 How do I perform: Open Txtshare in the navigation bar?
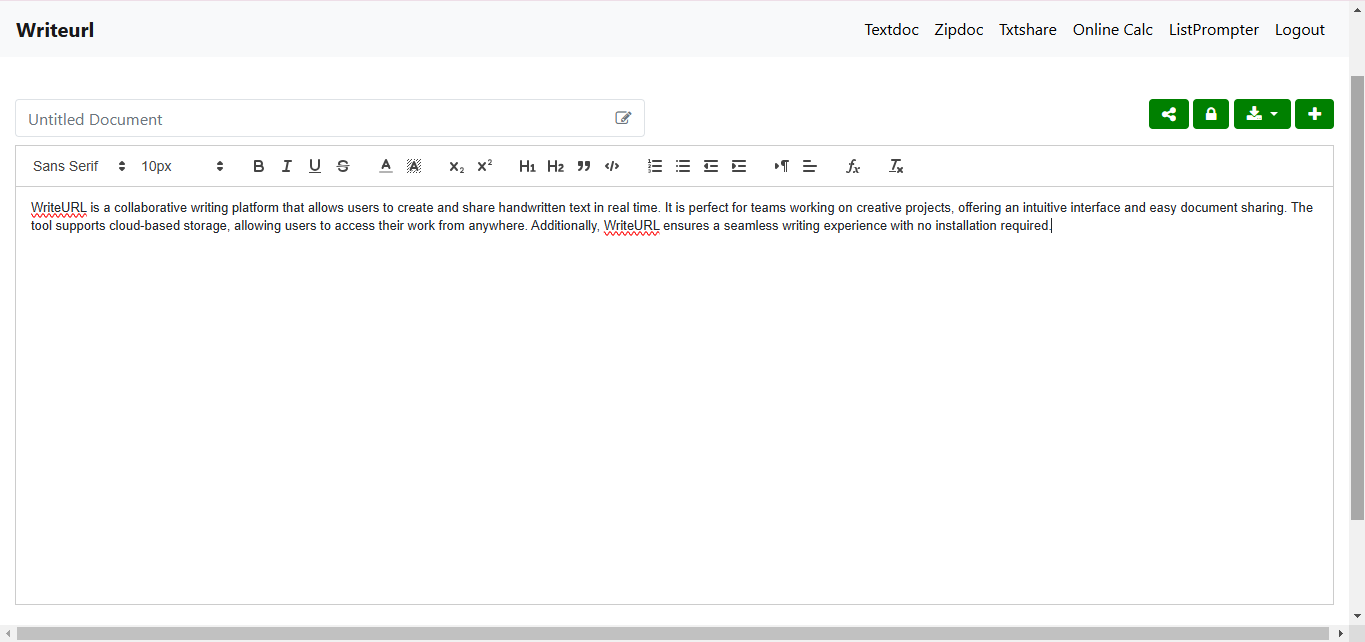(1028, 30)
